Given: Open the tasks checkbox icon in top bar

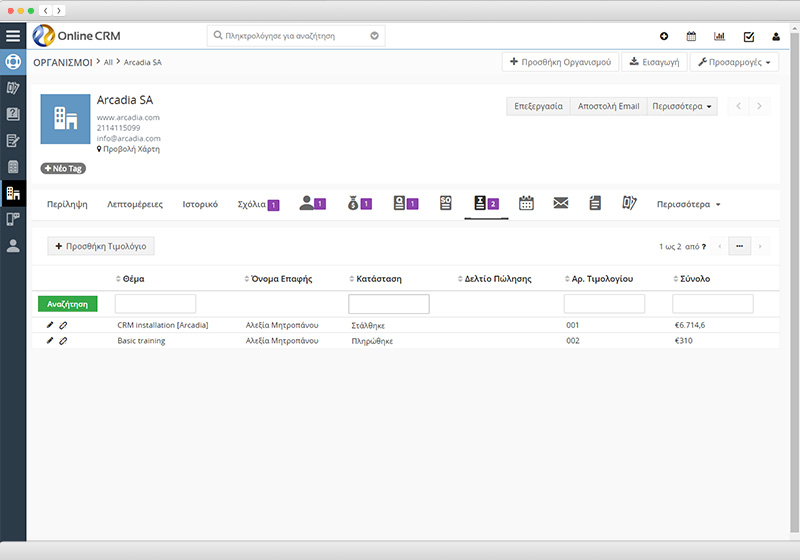Looking at the screenshot, I should (x=749, y=36).
